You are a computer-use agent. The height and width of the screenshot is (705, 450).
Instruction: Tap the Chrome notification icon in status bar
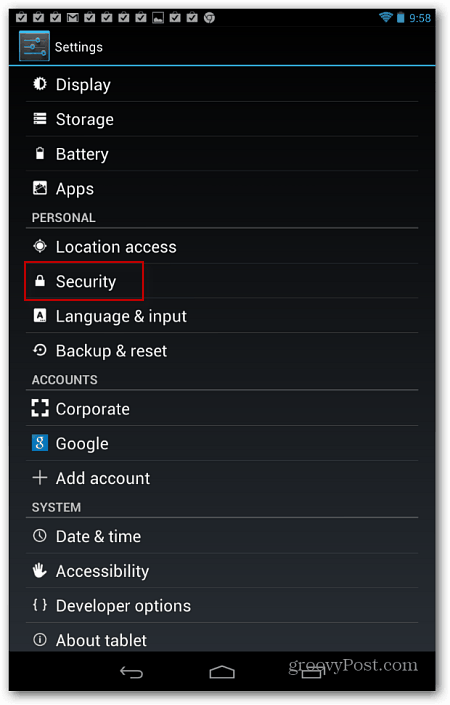[x=209, y=18]
